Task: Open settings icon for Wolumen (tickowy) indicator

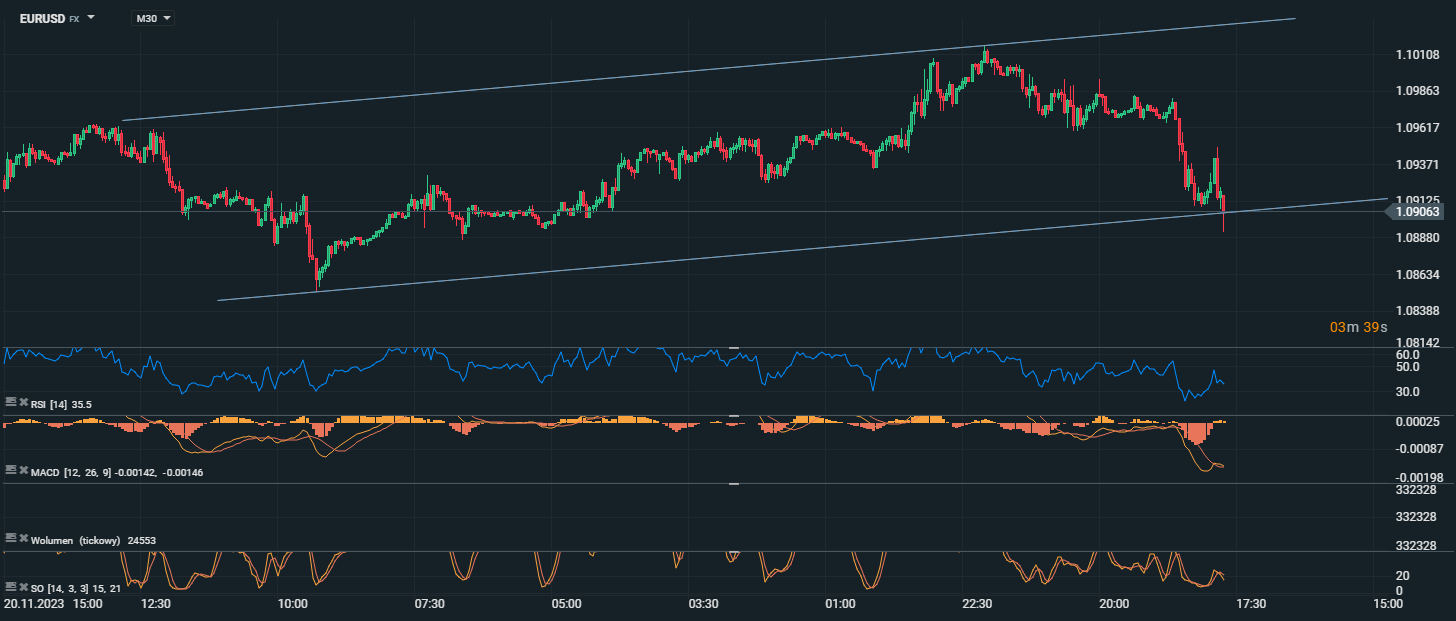Action: click(11, 538)
